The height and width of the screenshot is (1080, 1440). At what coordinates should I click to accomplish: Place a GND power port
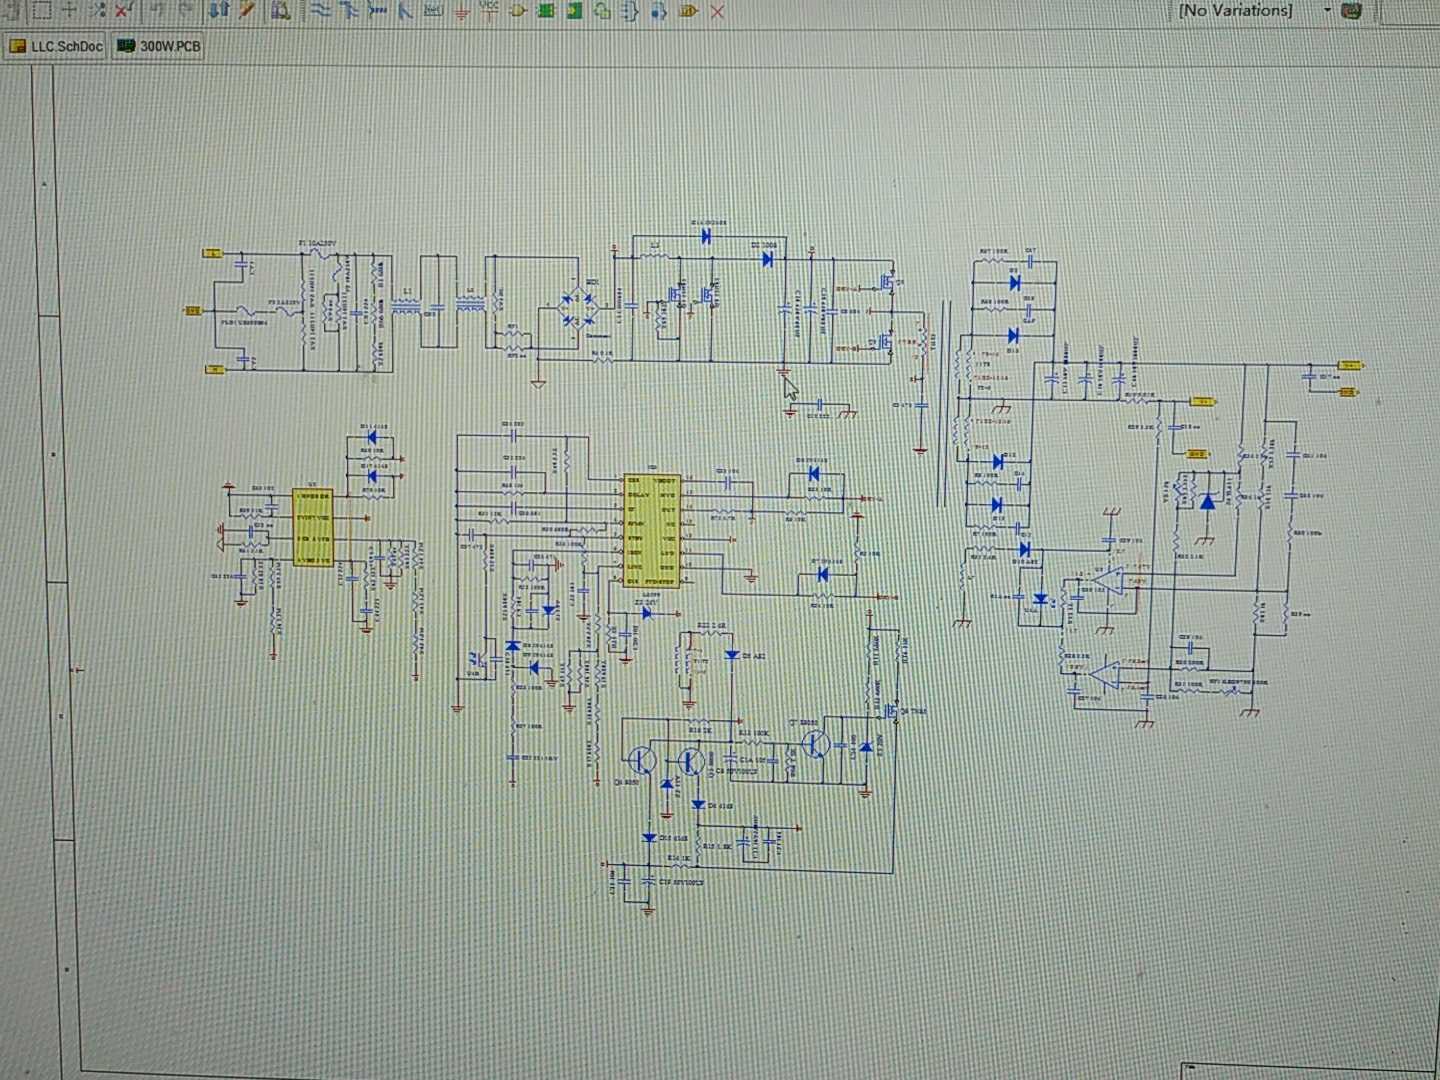[x=460, y=11]
